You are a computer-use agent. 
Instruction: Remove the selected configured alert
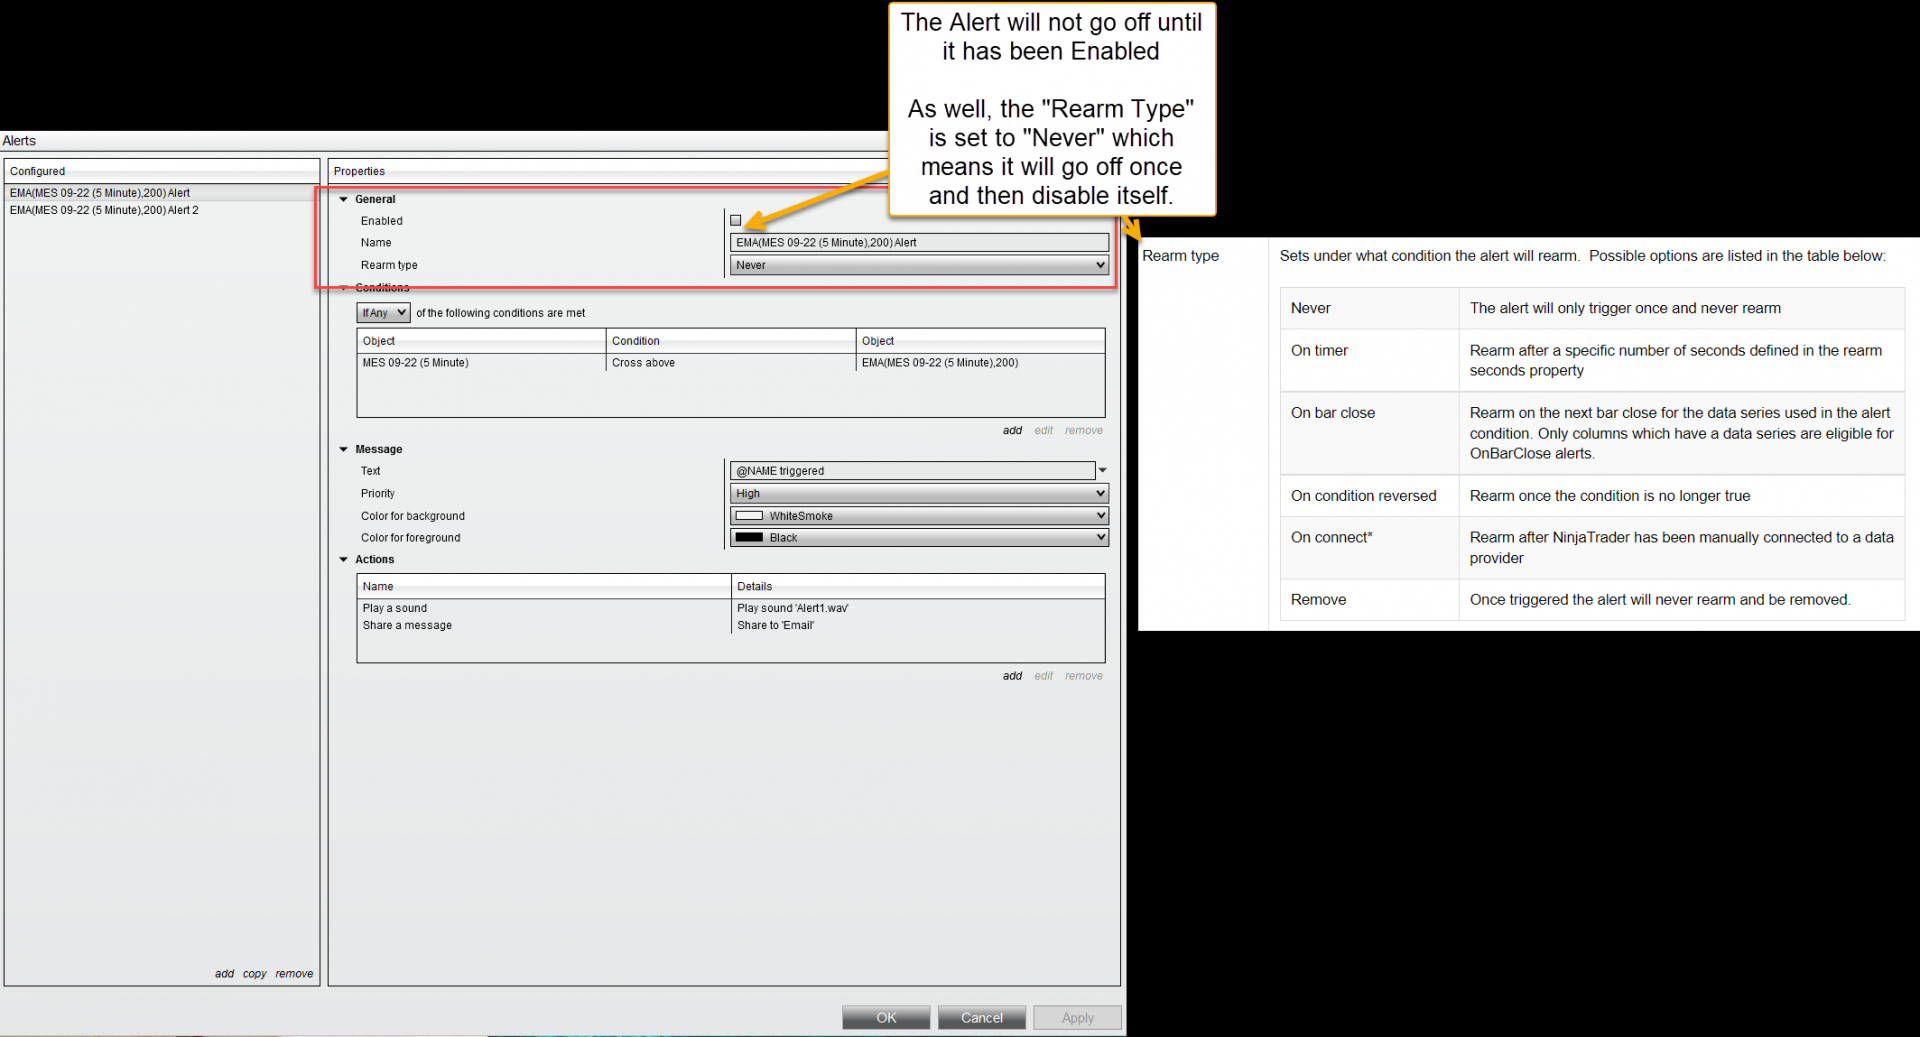[x=294, y=974]
